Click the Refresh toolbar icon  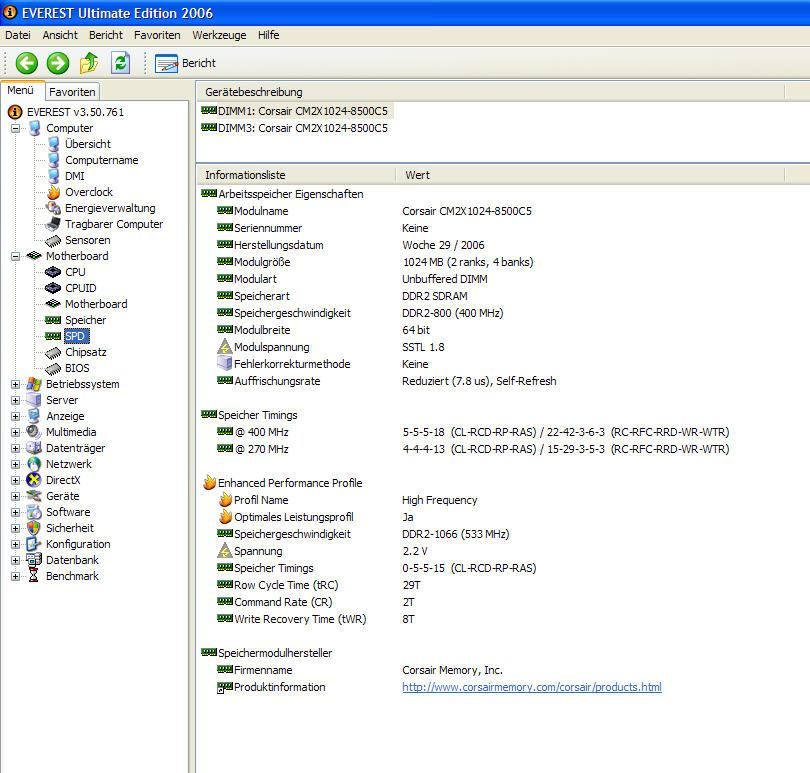click(x=120, y=63)
